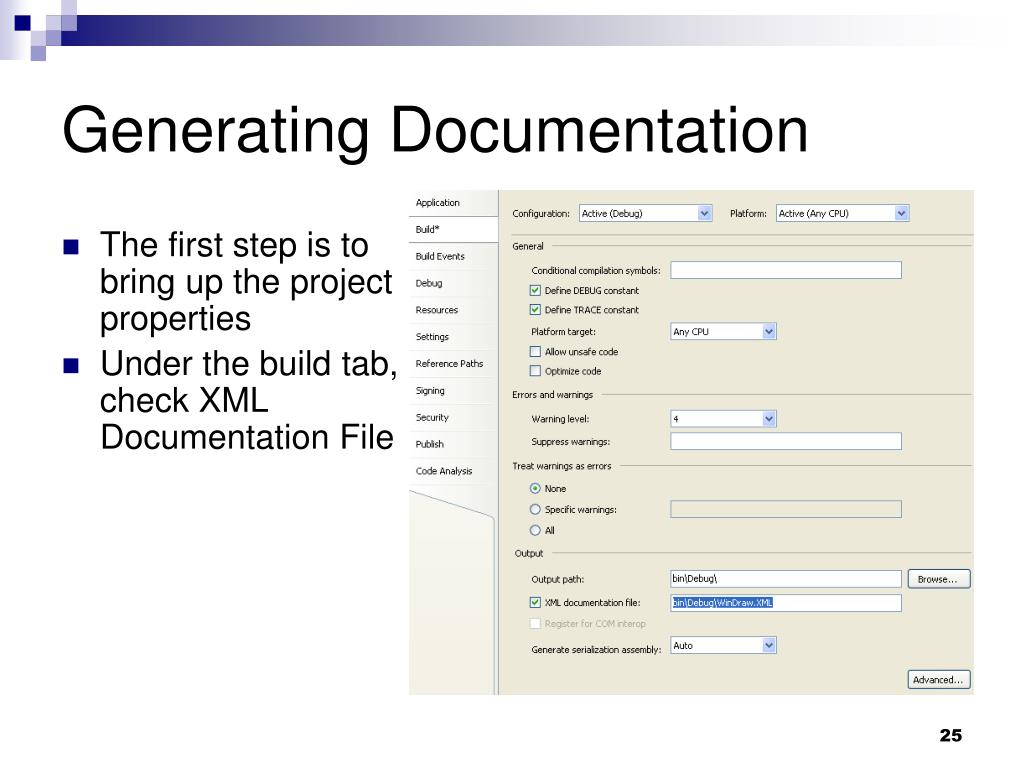Click the 'Output' section heading

529,554
